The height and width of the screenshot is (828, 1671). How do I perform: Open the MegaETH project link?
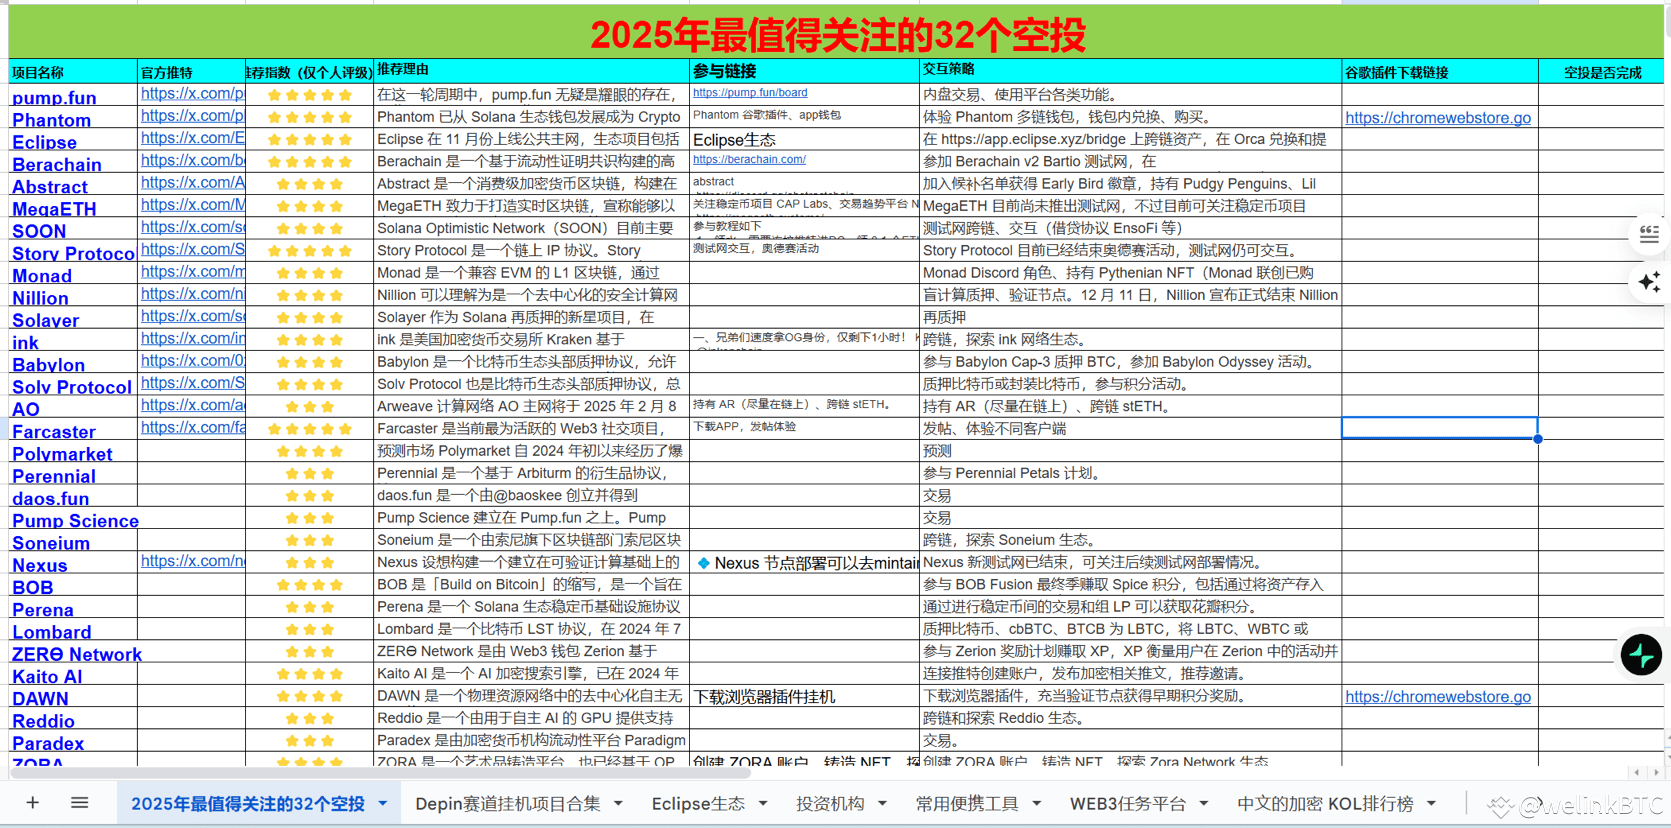tap(54, 209)
